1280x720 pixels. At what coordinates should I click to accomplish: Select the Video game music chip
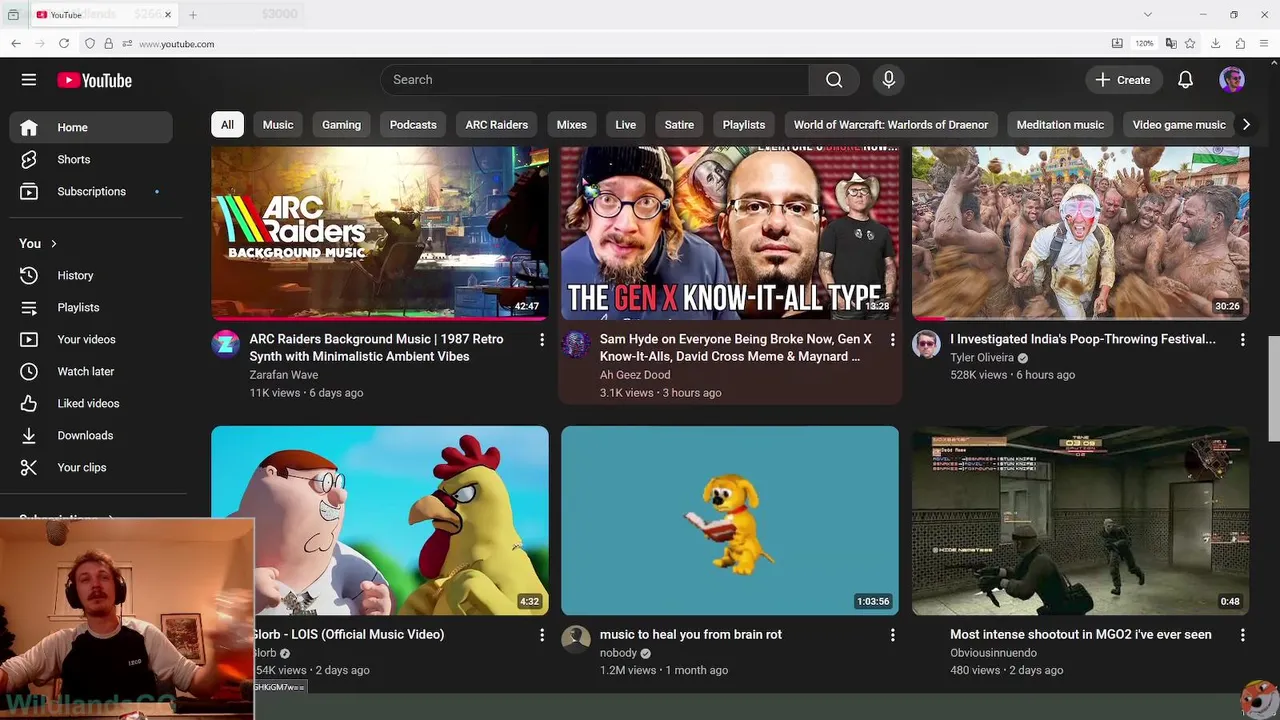[1179, 125]
